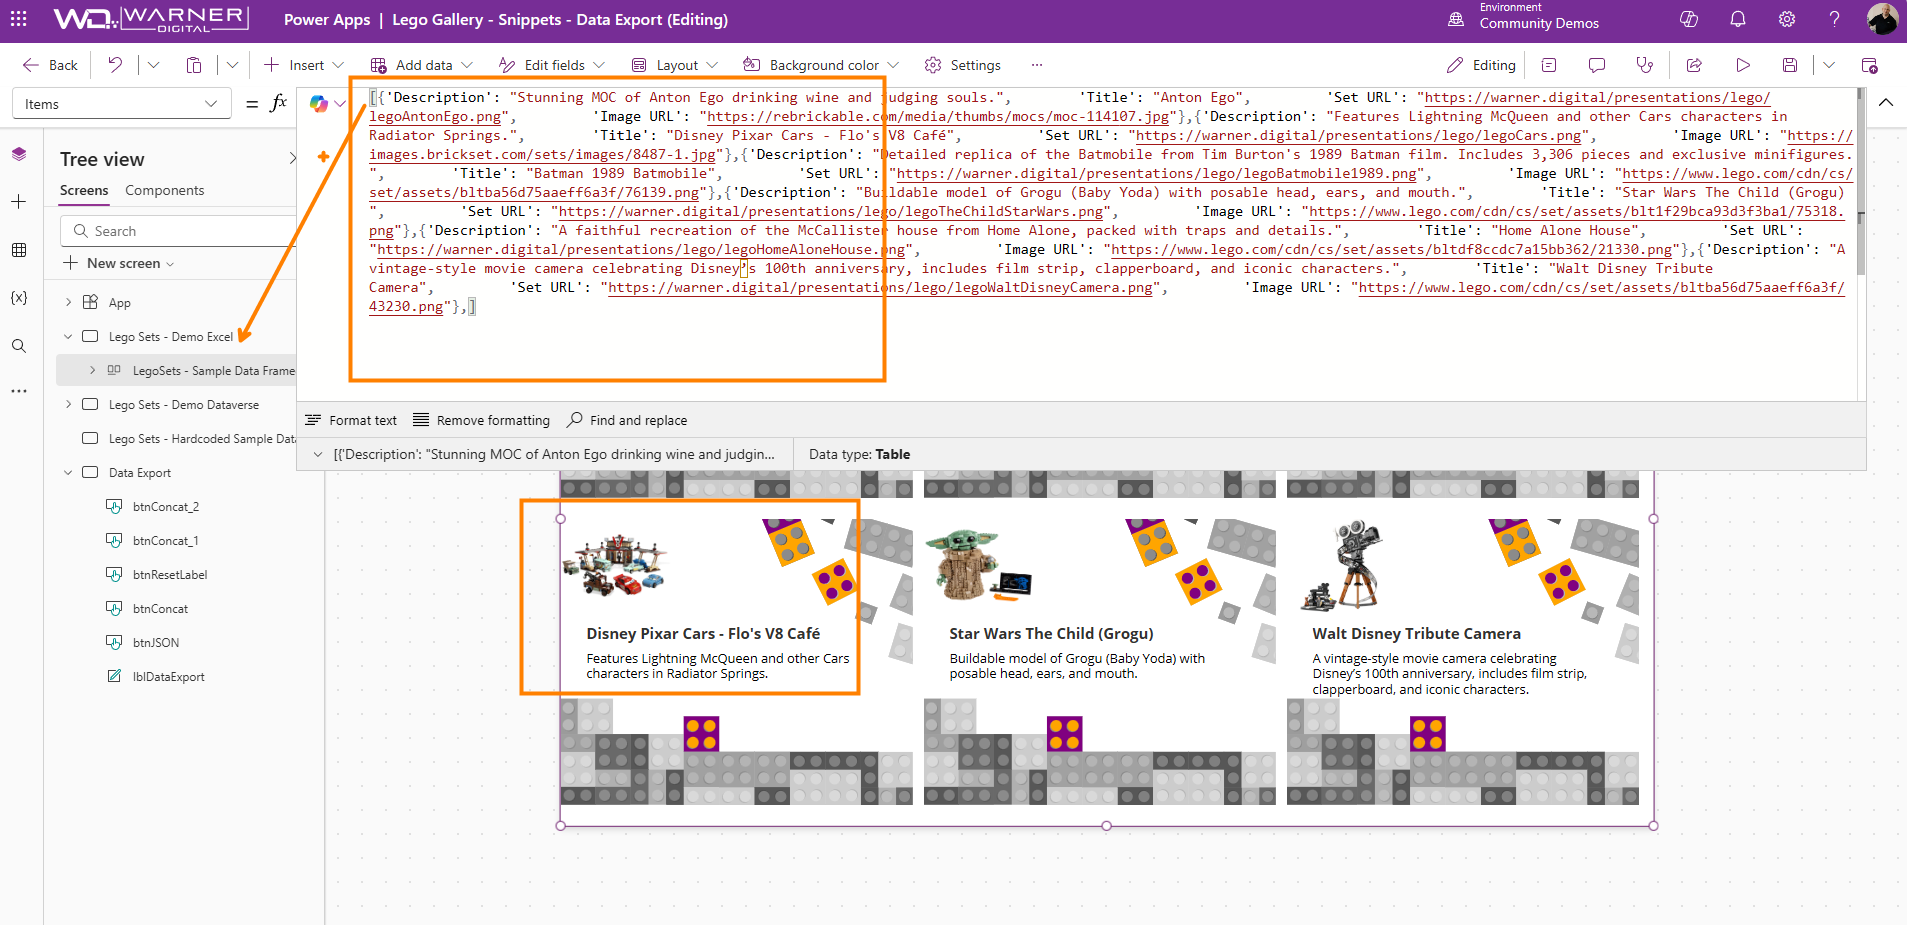Save the app with disk icon

1790,65
